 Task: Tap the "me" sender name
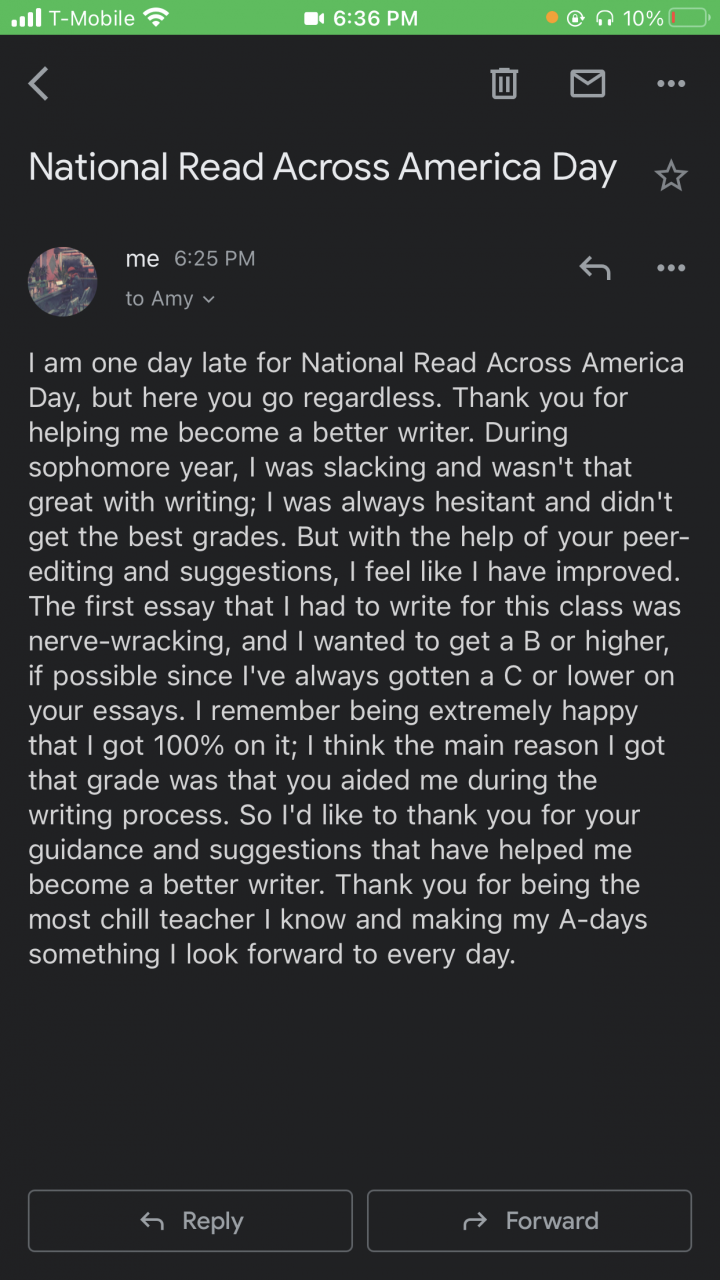point(142,259)
